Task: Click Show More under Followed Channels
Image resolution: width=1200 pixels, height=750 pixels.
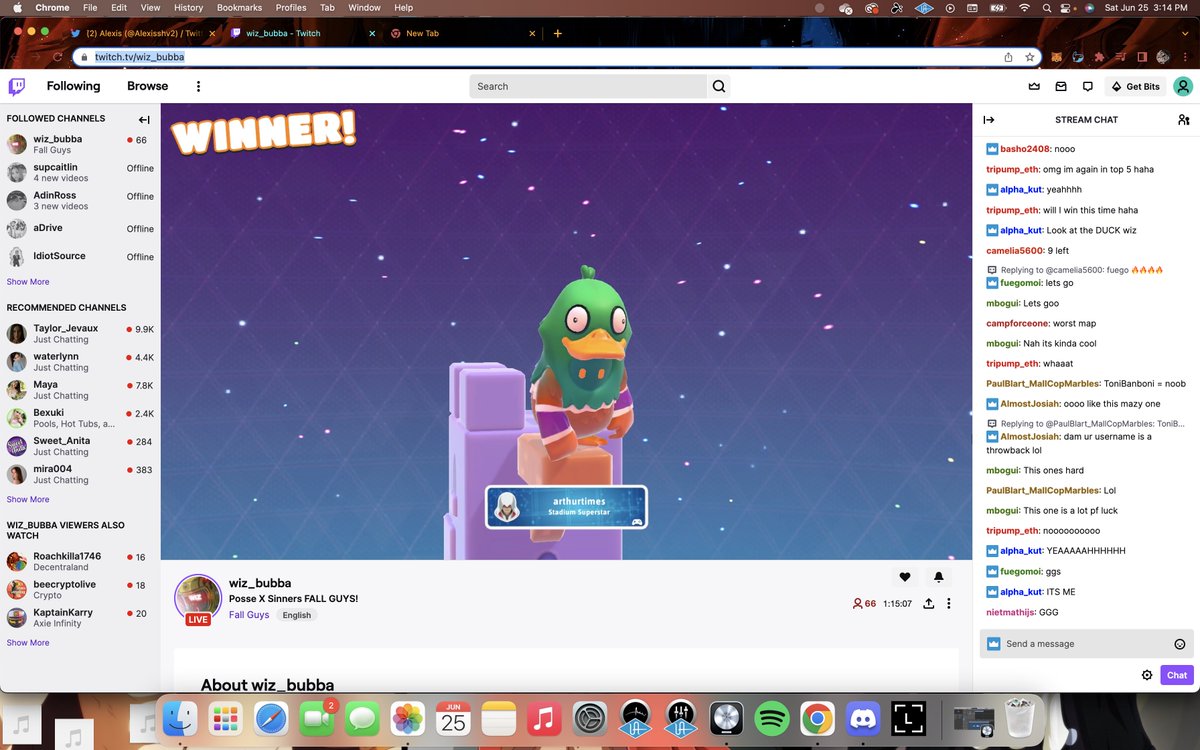Action: coord(28,282)
